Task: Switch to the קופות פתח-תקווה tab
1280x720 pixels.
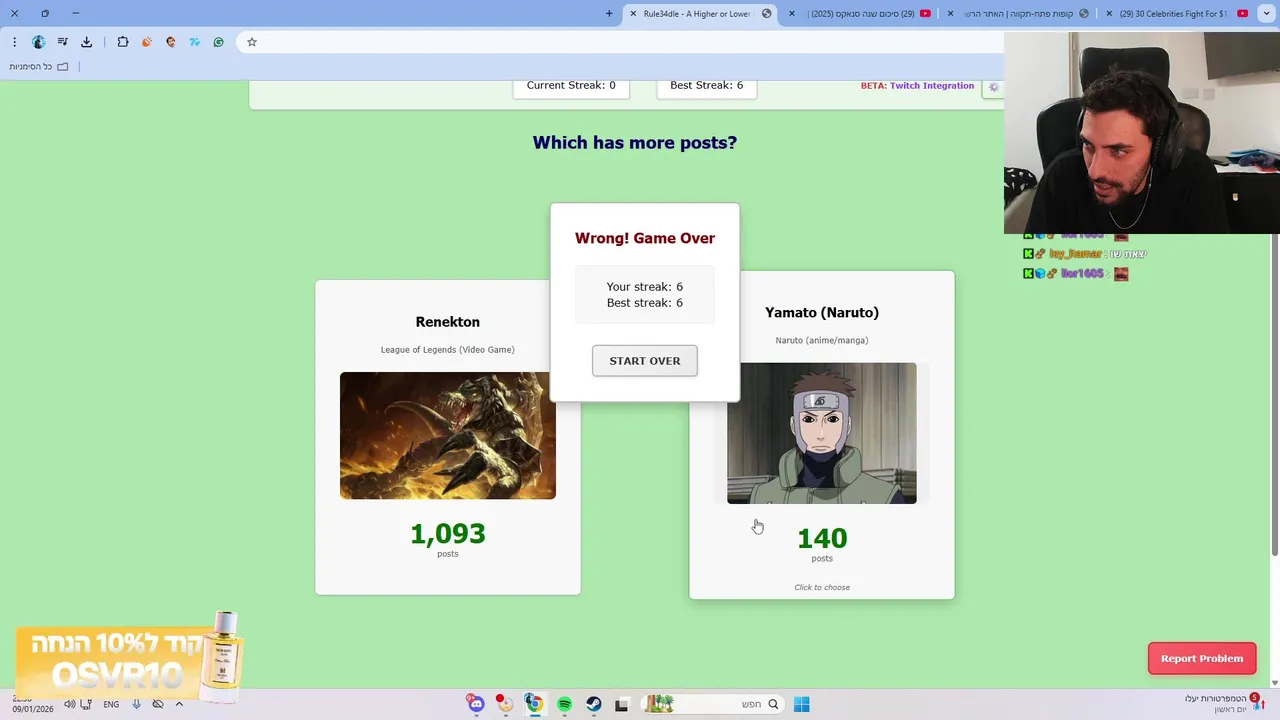Action: pos(1020,14)
